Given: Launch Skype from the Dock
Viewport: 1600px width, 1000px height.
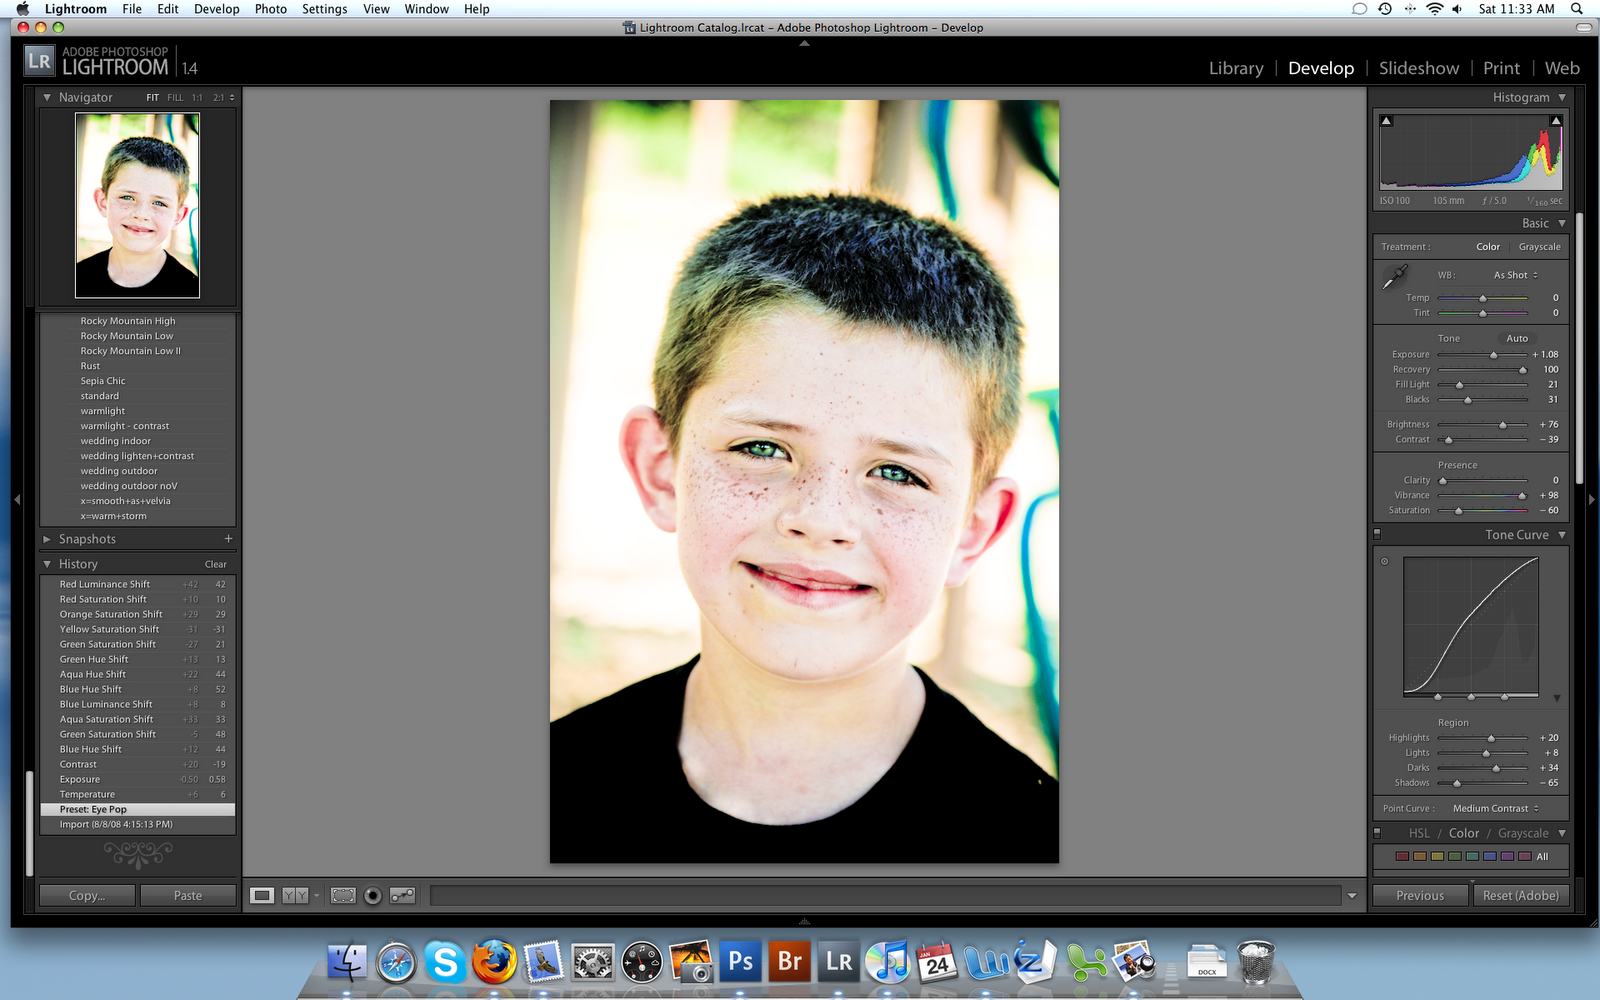Looking at the screenshot, I should click(445, 962).
